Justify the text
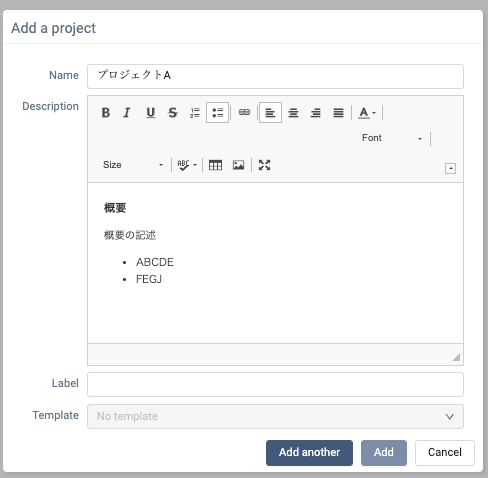This screenshot has width=488, height=478. pyautogui.click(x=338, y=113)
